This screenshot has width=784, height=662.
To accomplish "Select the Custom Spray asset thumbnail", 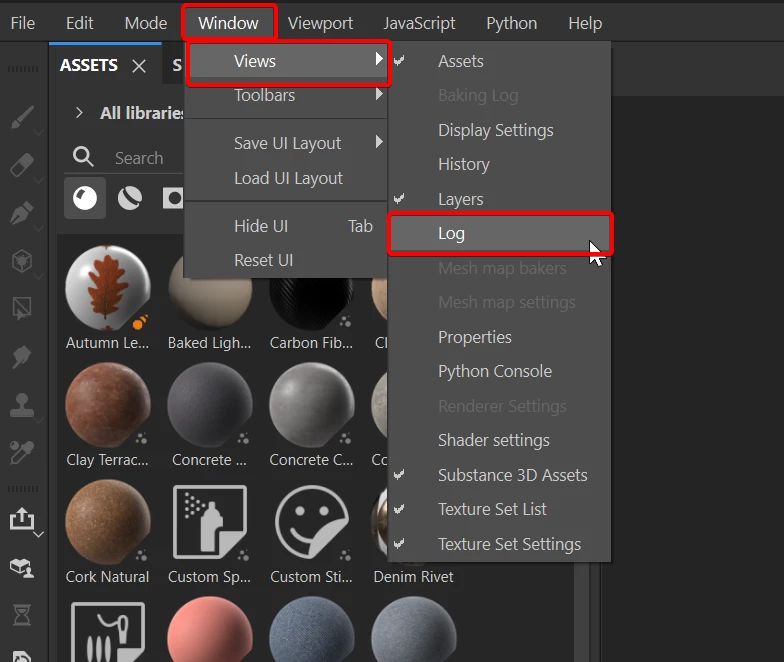I will pyautogui.click(x=210, y=522).
